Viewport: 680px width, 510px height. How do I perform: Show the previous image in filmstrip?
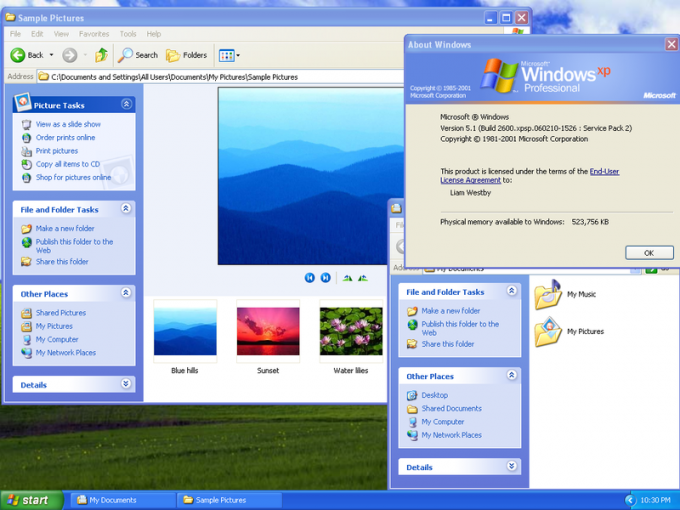coord(310,278)
